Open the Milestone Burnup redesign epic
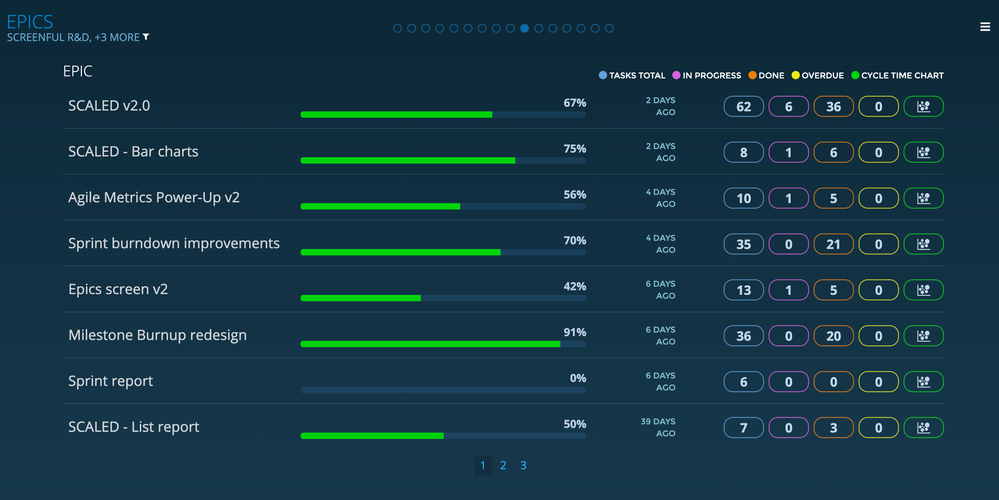 point(157,335)
